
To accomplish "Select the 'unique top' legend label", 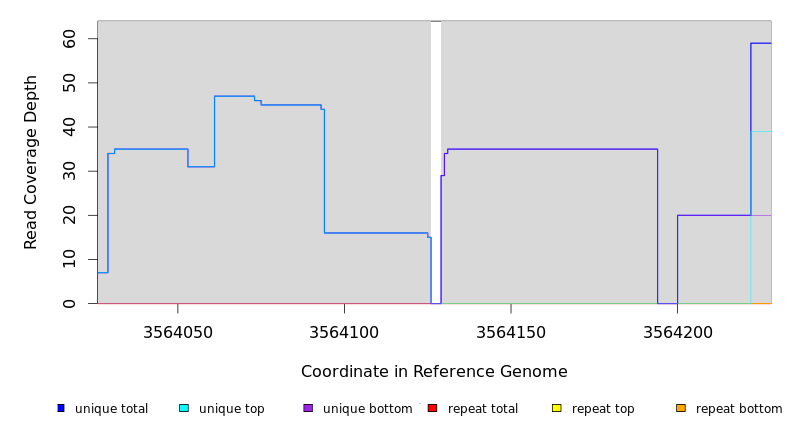I will pyautogui.click(x=231, y=409).
